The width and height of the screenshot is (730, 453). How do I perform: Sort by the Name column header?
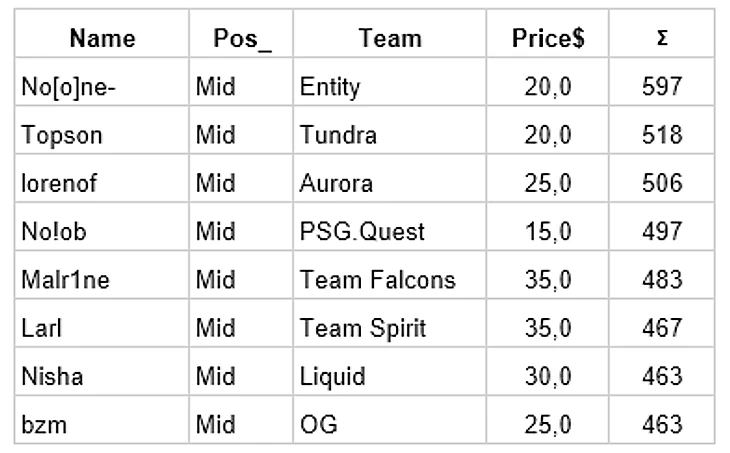[101, 38]
